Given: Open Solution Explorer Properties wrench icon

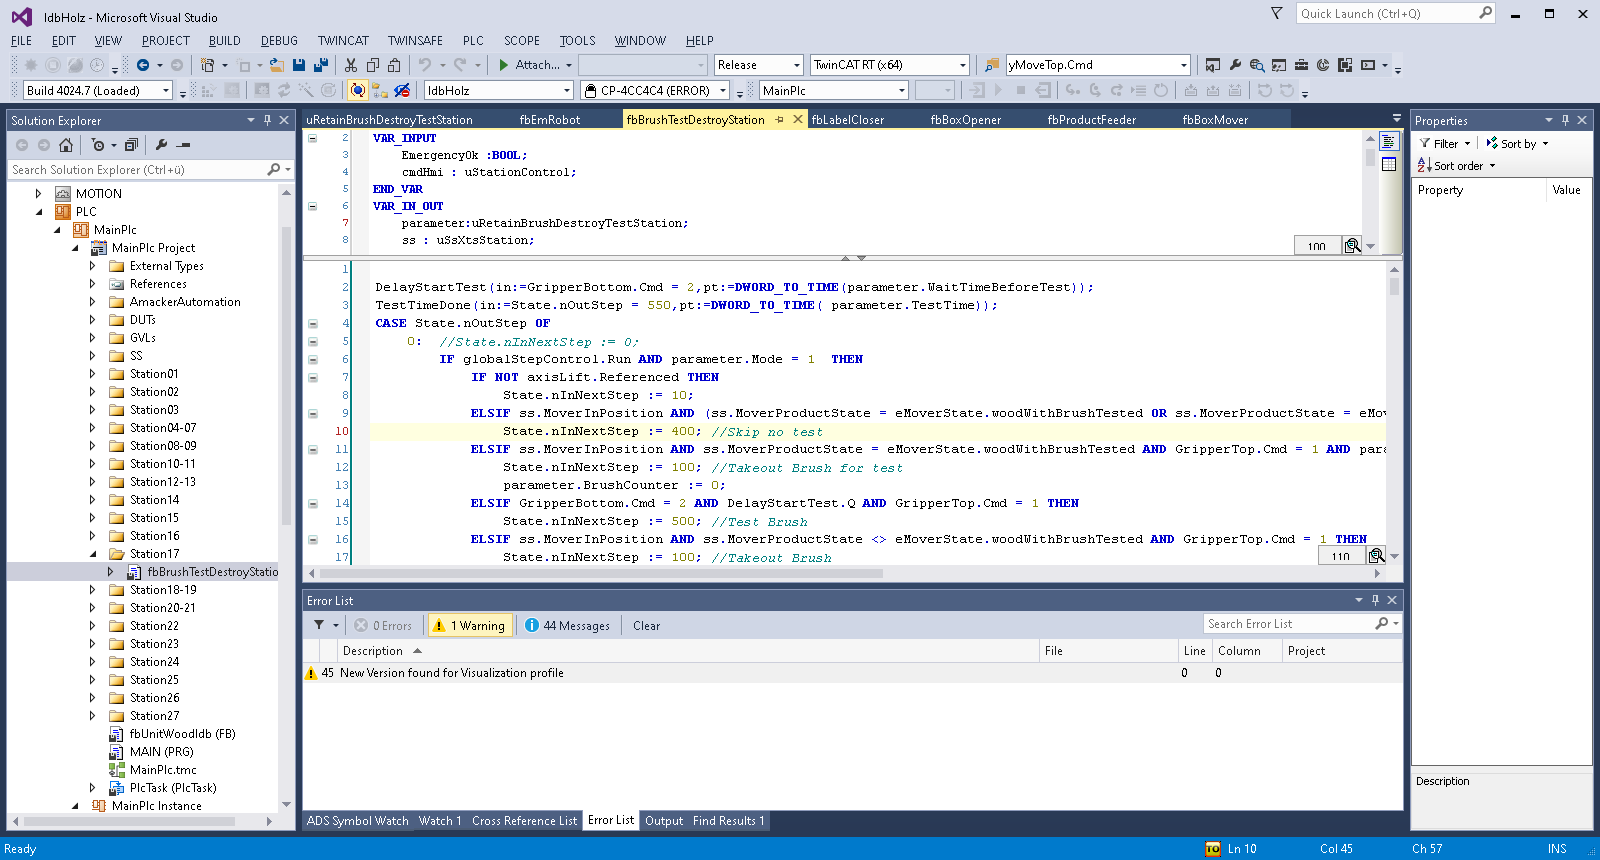Looking at the screenshot, I should tap(162, 145).
